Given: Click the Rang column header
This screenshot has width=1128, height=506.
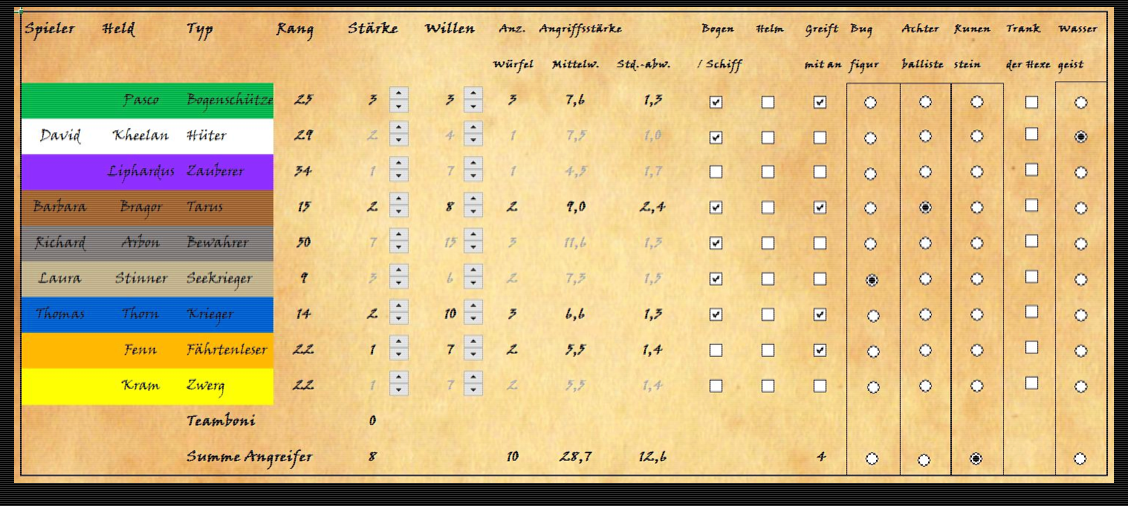Looking at the screenshot, I should tap(294, 29).
